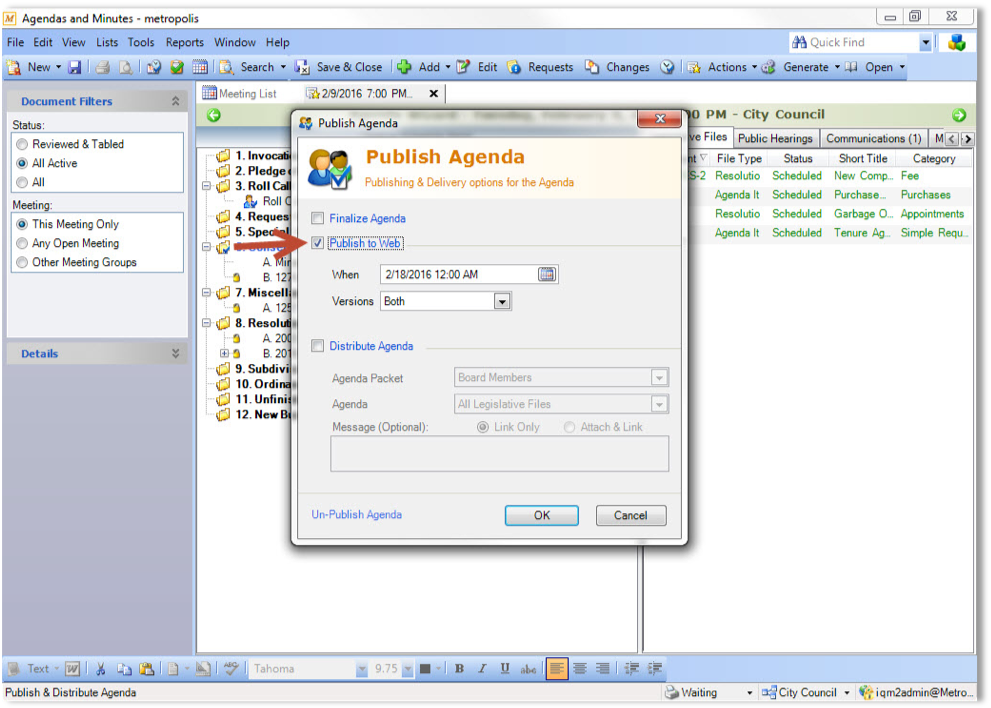Click the Paste clipboard icon
991x708 pixels.
click(x=147, y=669)
